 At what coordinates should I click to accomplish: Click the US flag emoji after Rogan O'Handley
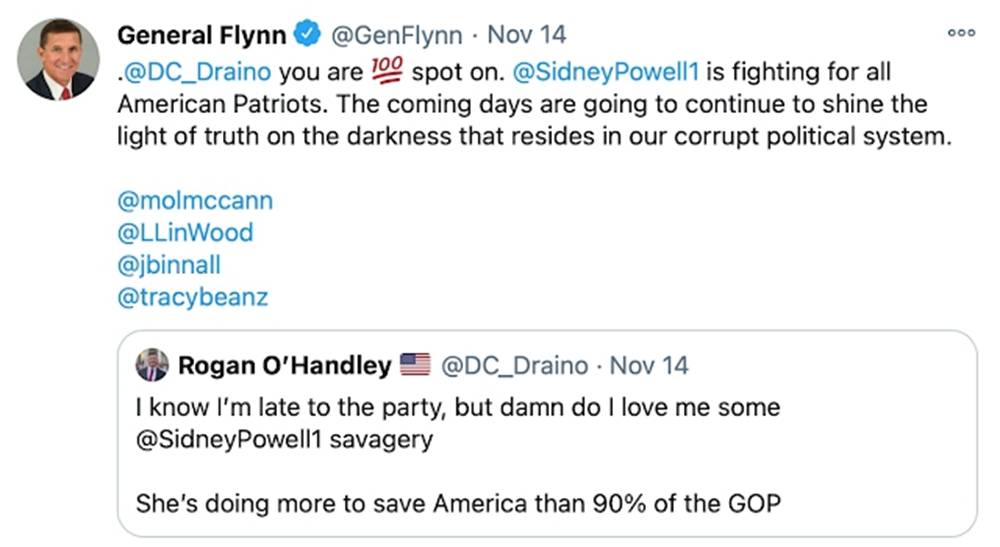(414, 366)
